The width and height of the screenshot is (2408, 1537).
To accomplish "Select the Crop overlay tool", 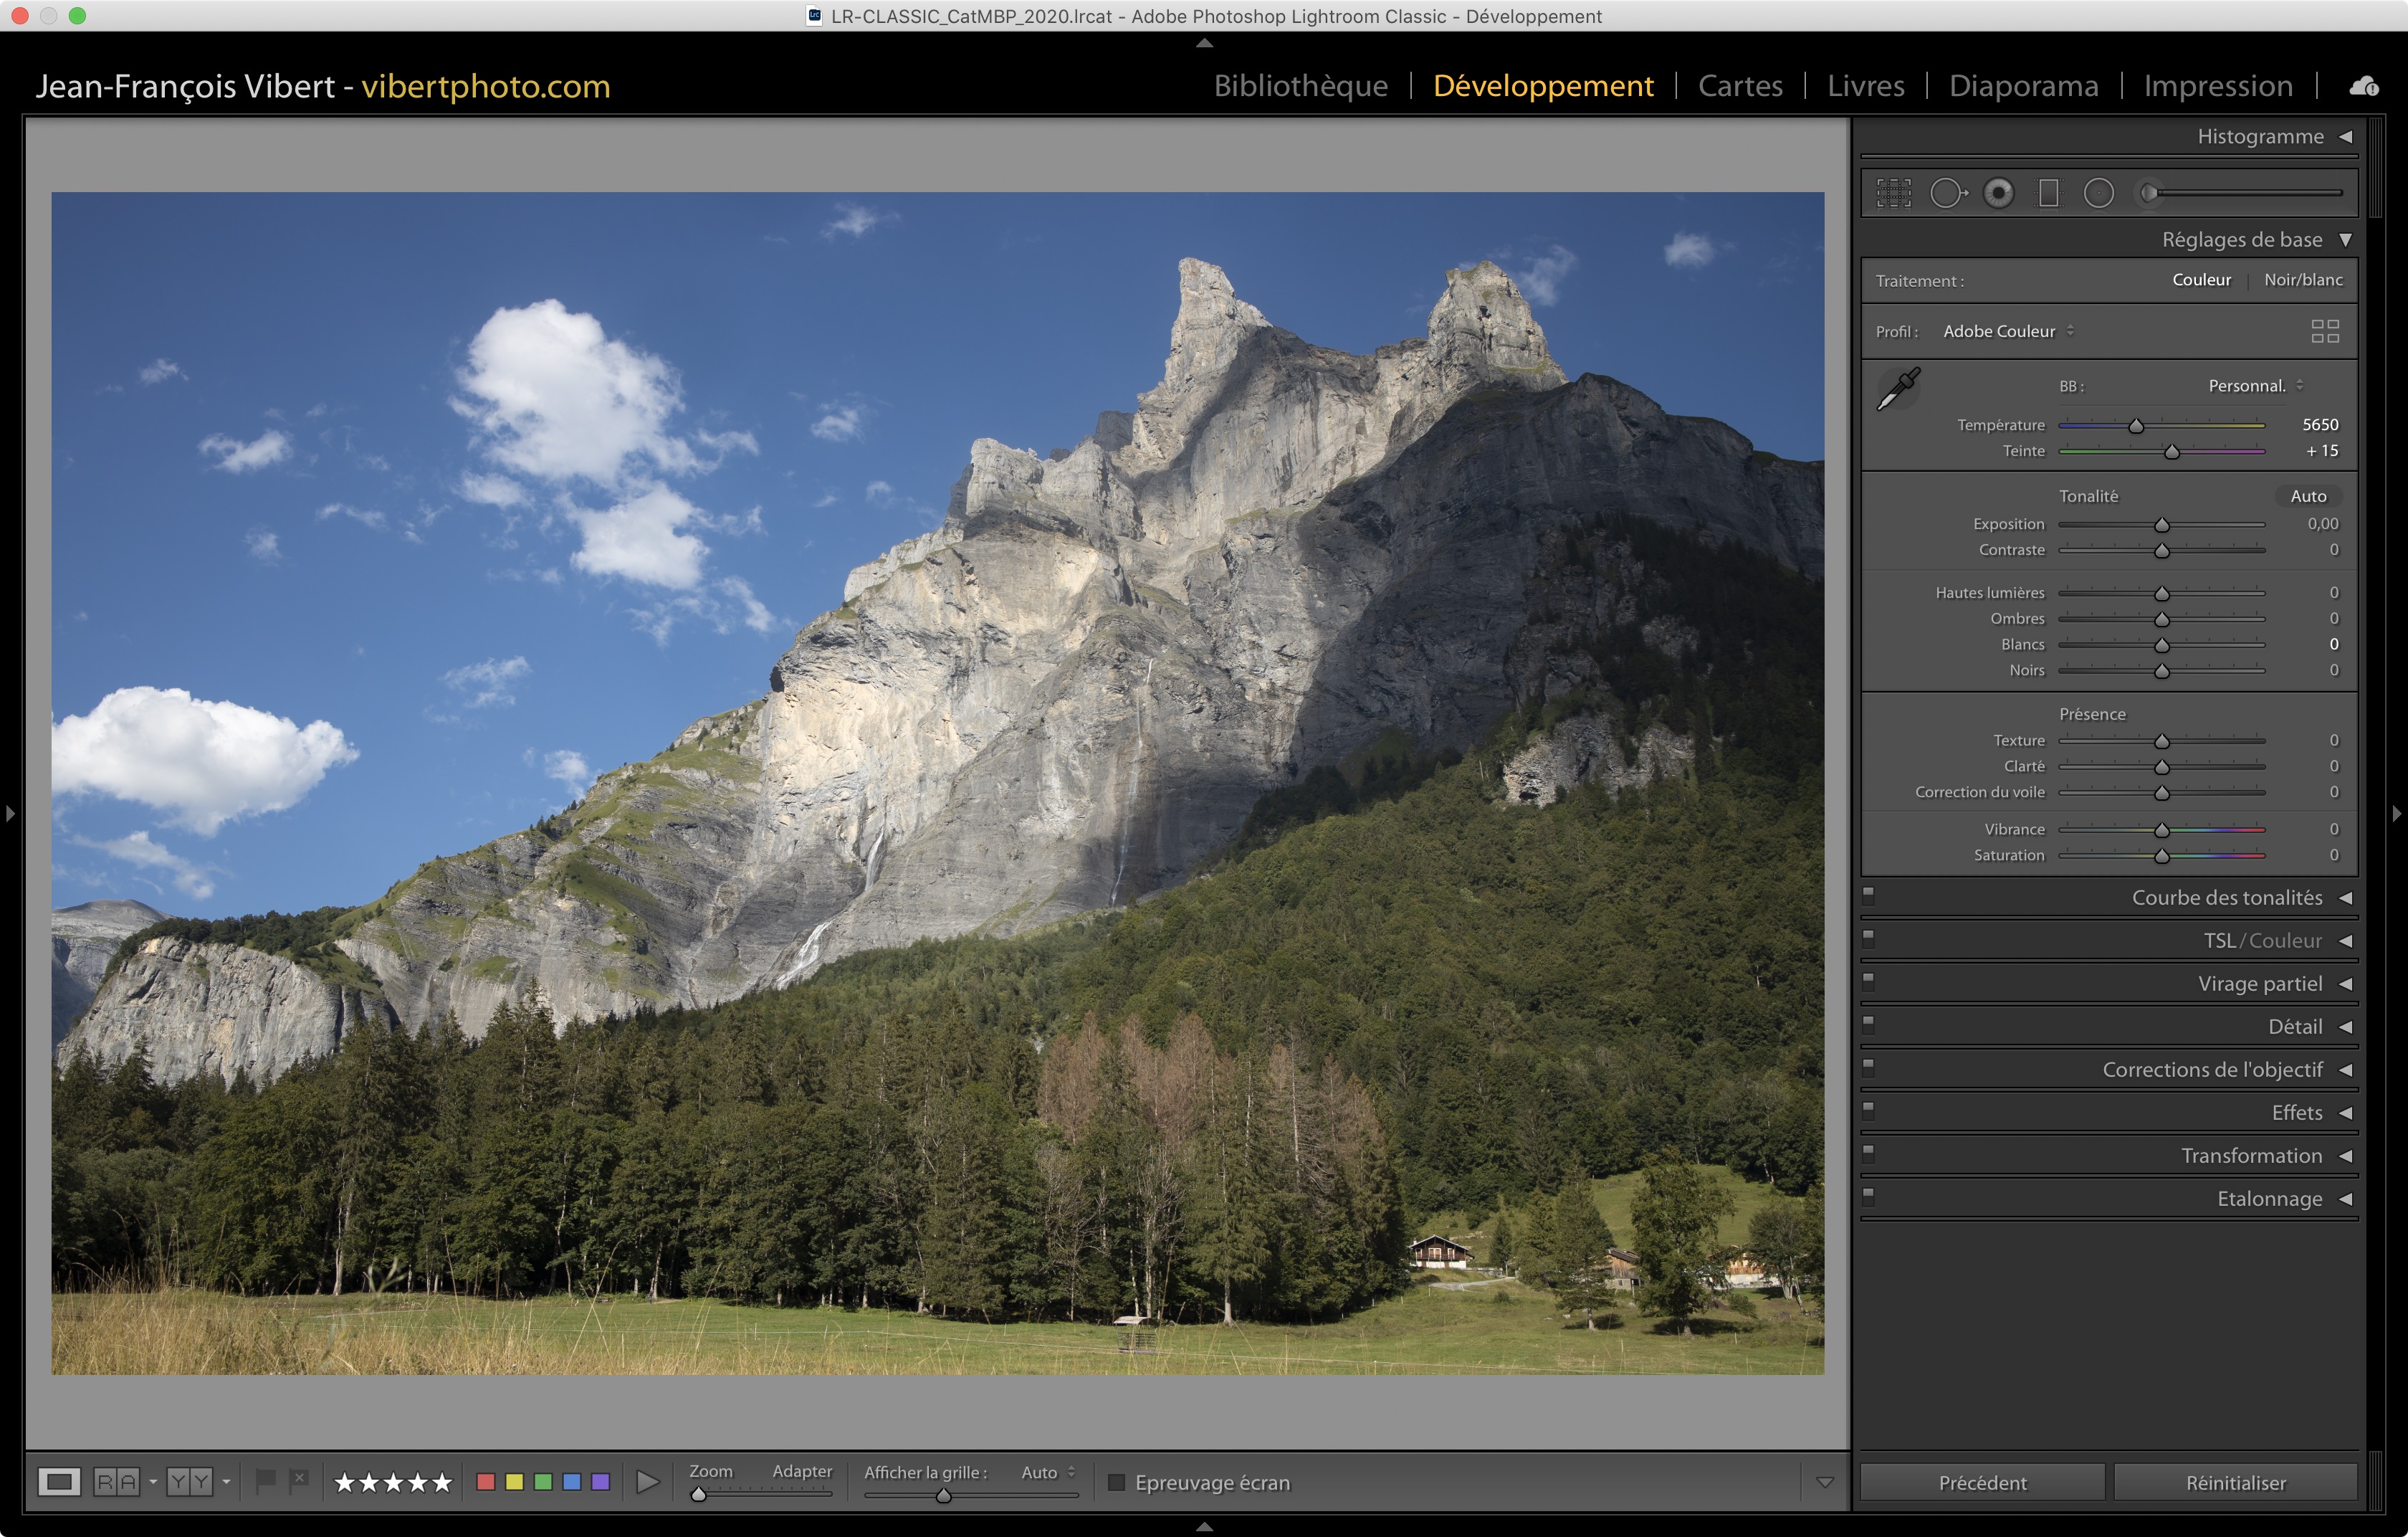I will click(x=1893, y=193).
